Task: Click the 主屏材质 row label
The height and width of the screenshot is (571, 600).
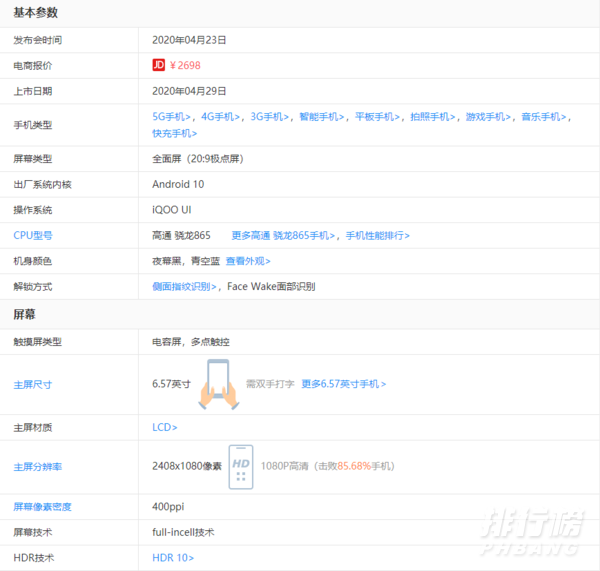Action: (33, 427)
